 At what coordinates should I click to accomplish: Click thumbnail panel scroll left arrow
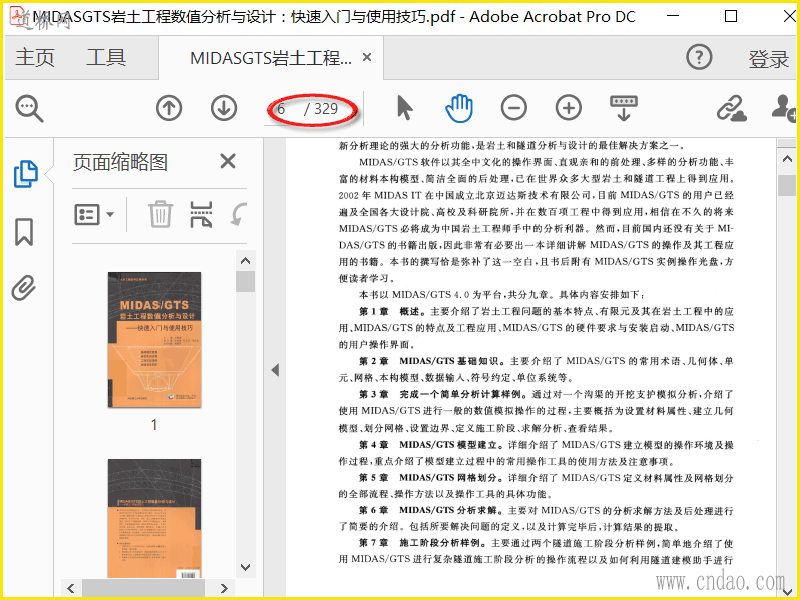[x=71, y=588]
